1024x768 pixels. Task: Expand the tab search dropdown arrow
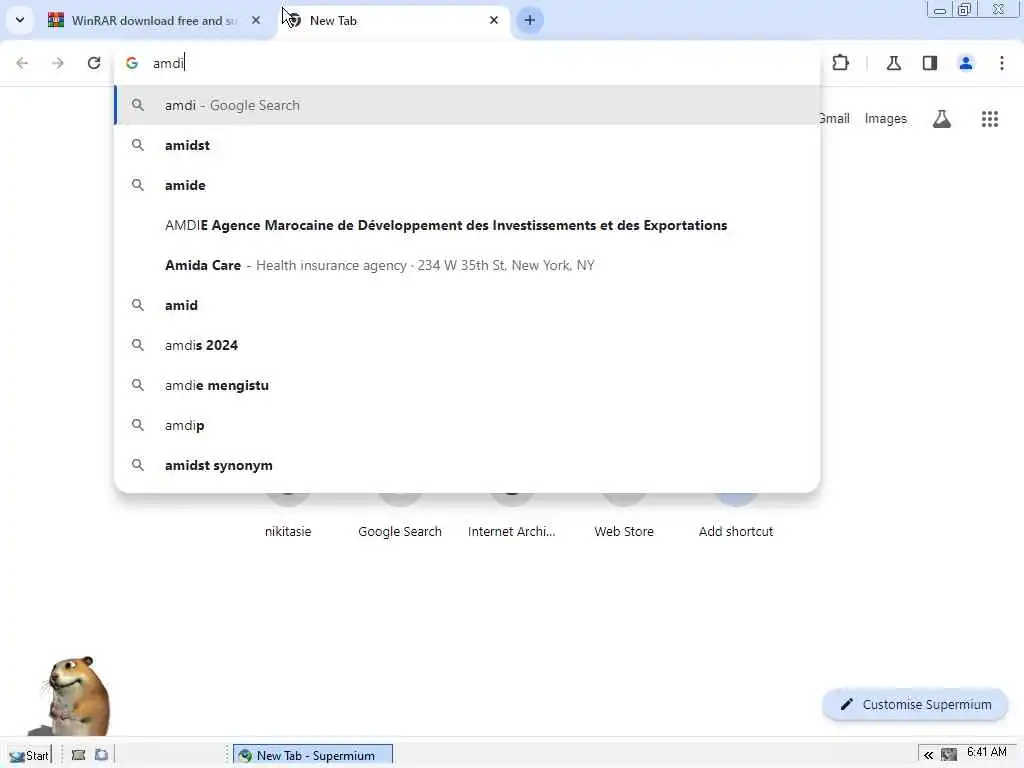[20, 20]
